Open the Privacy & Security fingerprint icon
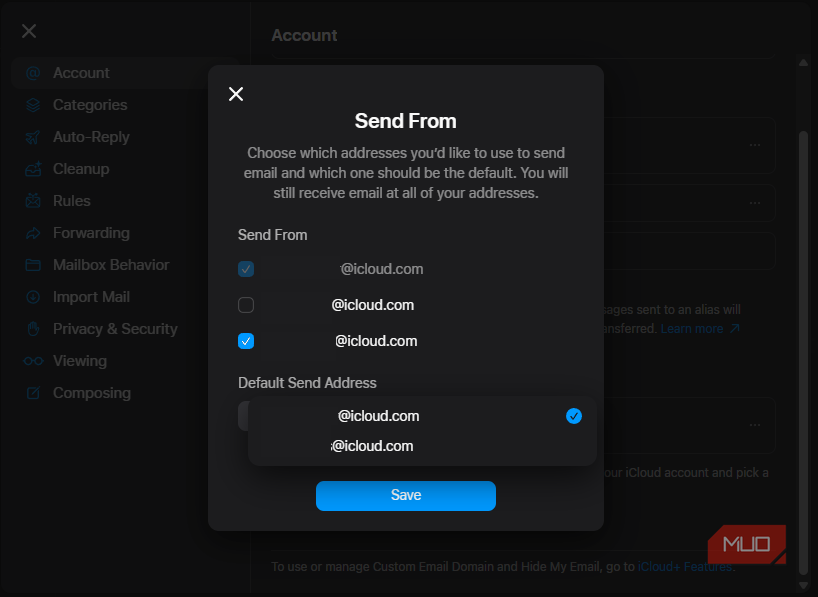818x597 pixels. (x=32, y=328)
